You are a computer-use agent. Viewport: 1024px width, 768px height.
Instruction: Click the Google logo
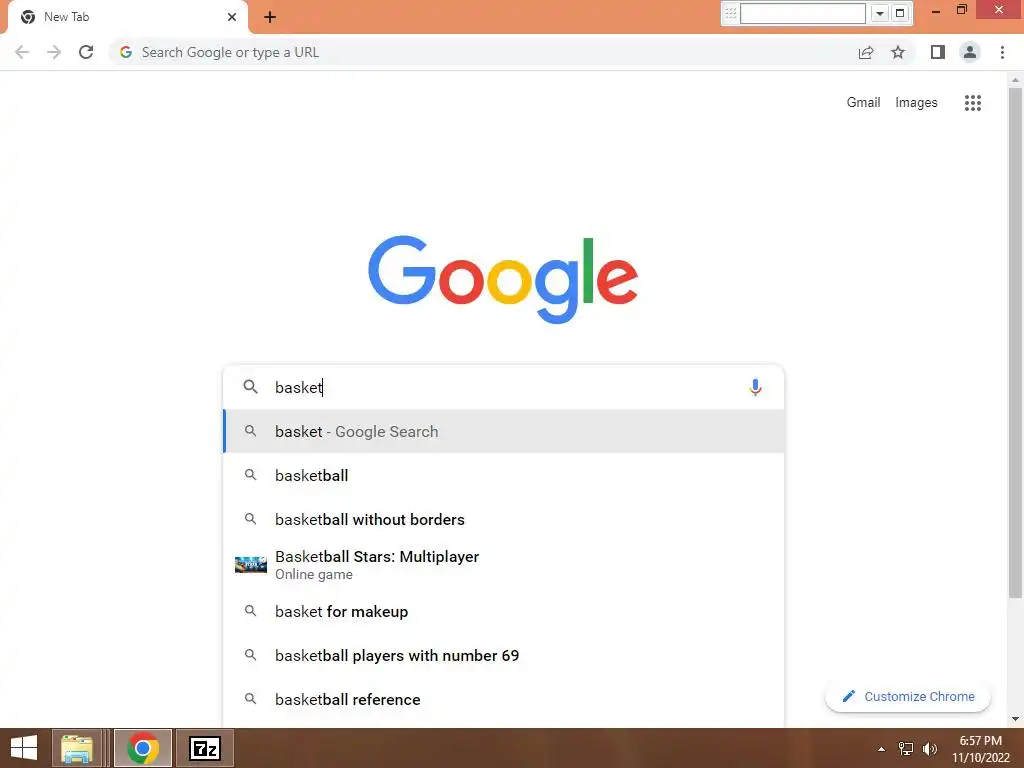(503, 279)
